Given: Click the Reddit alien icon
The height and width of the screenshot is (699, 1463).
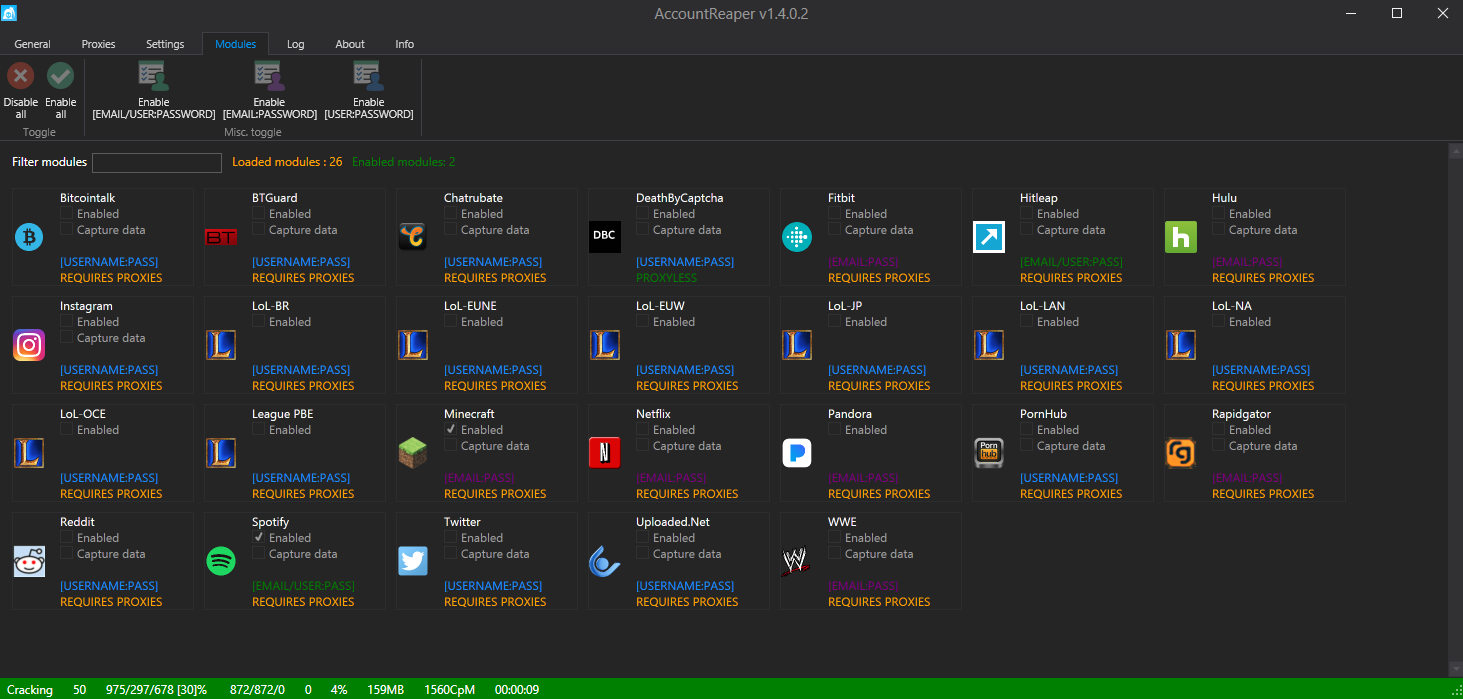Looking at the screenshot, I should 29,561.
